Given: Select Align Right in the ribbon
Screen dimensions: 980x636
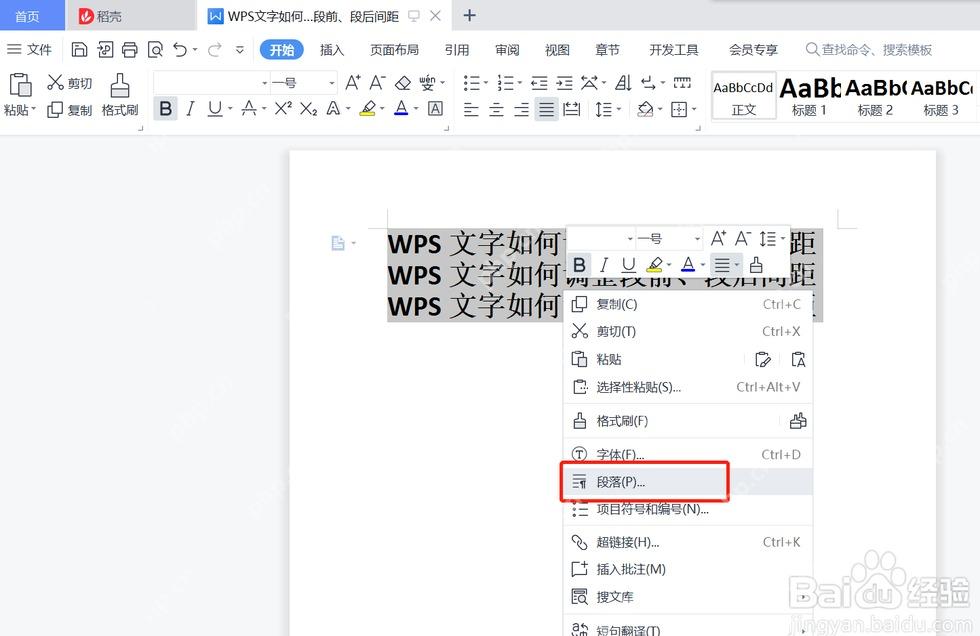Looking at the screenshot, I should pyautogui.click(x=521, y=109).
